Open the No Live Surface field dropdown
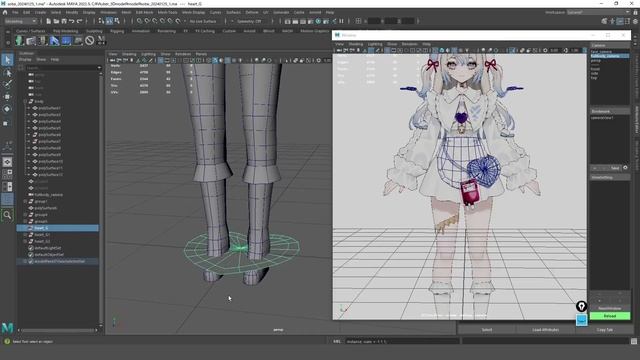 [203, 21]
